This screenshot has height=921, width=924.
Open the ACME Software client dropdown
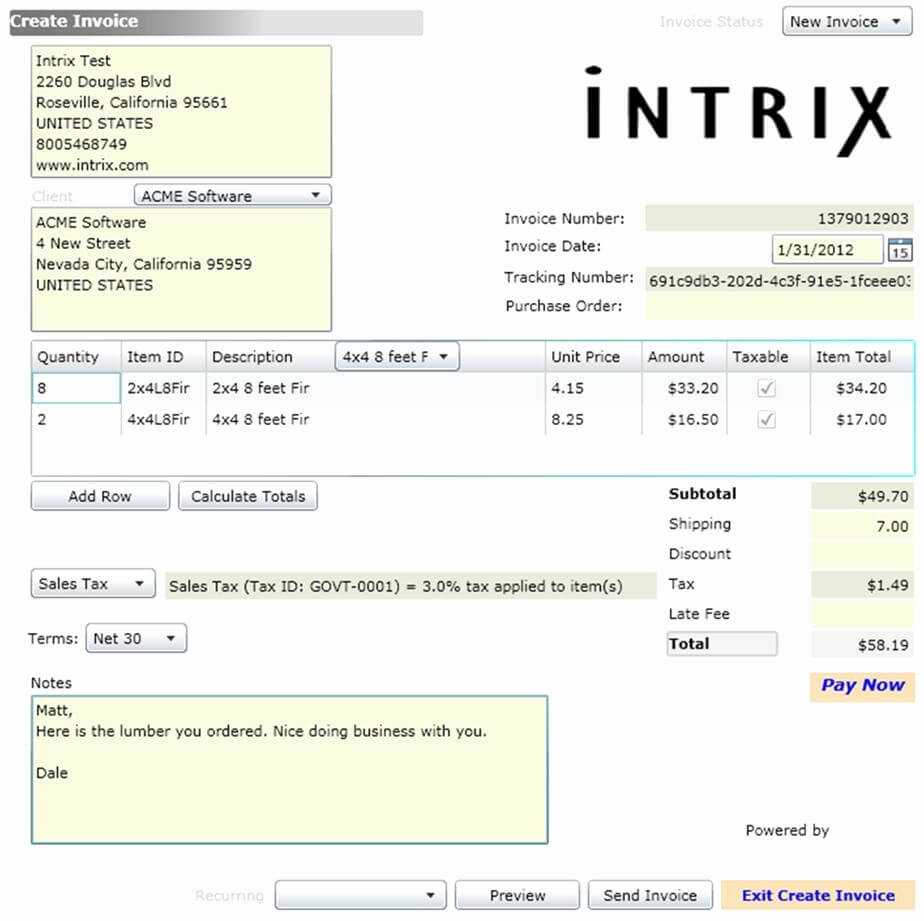pyautogui.click(x=233, y=195)
